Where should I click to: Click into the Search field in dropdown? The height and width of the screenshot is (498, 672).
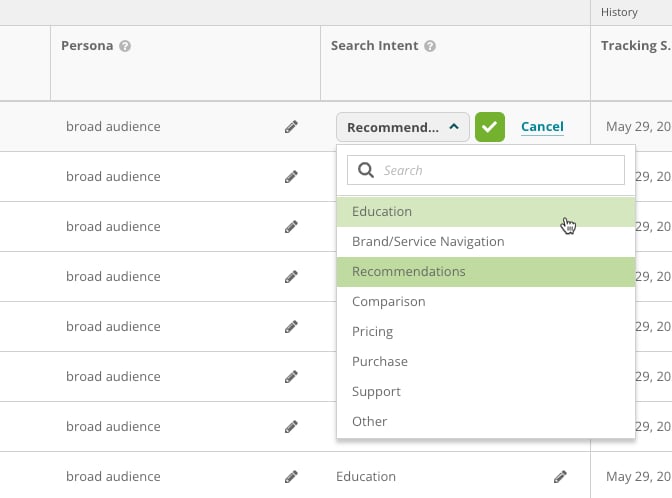[486, 170]
